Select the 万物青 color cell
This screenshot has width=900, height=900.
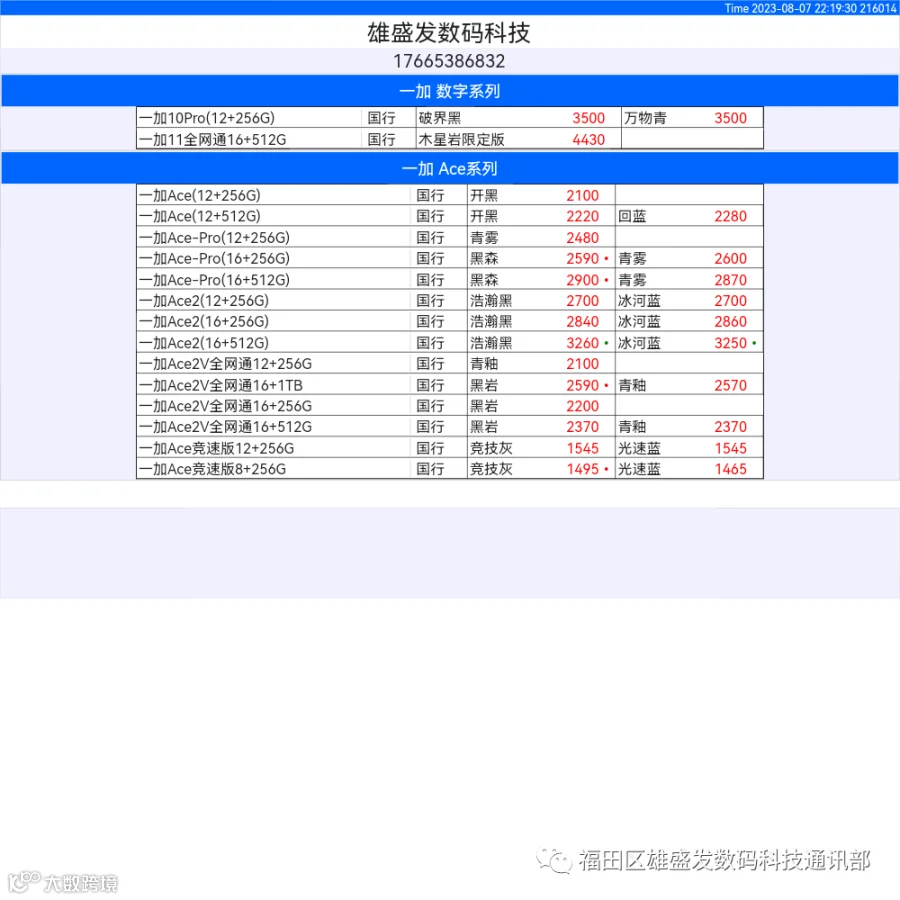click(x=645, y=118)
